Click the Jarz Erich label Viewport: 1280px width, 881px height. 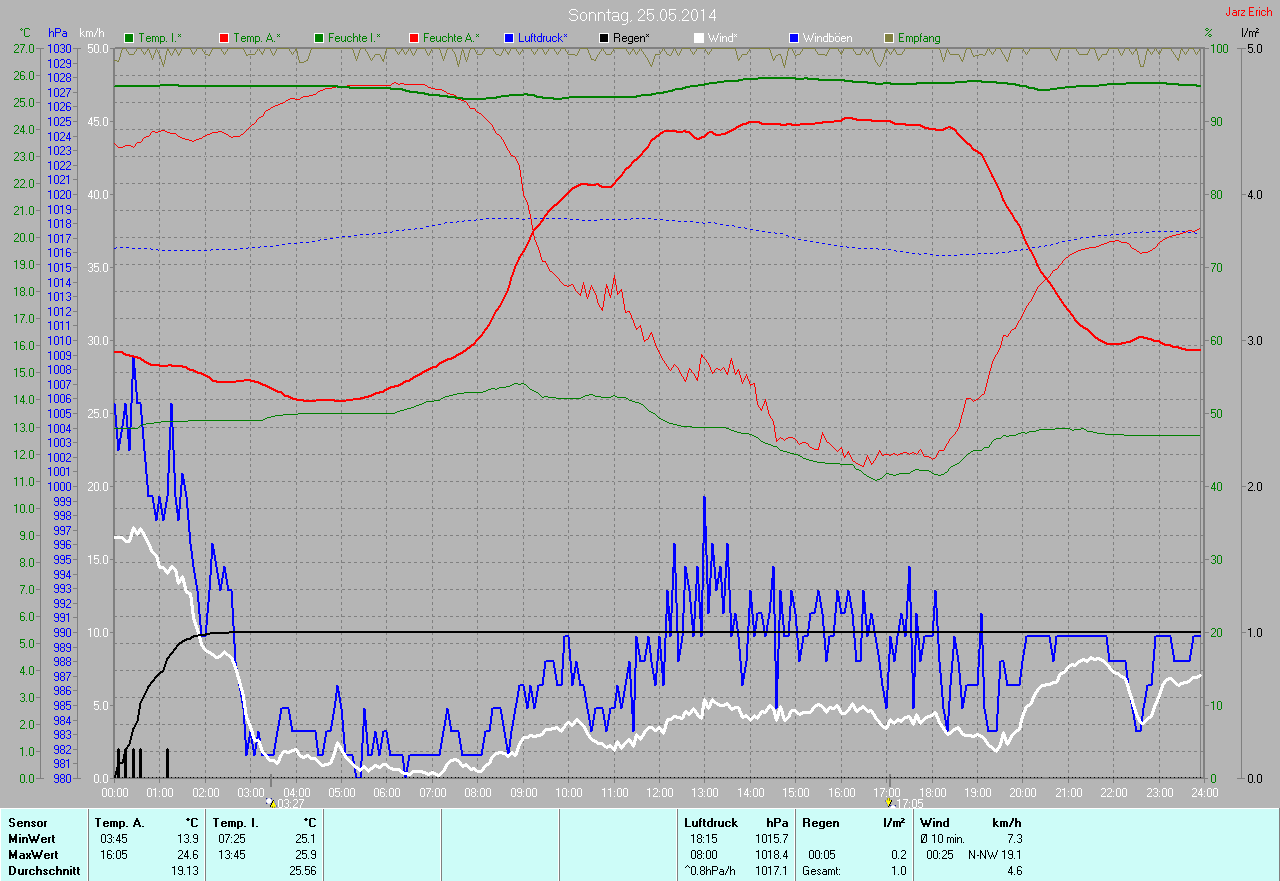(1249, 12)
